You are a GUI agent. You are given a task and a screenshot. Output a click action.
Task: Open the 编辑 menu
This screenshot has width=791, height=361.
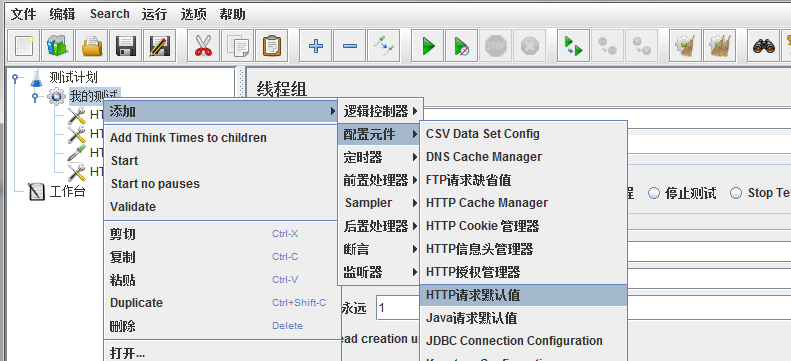[62, 14]
